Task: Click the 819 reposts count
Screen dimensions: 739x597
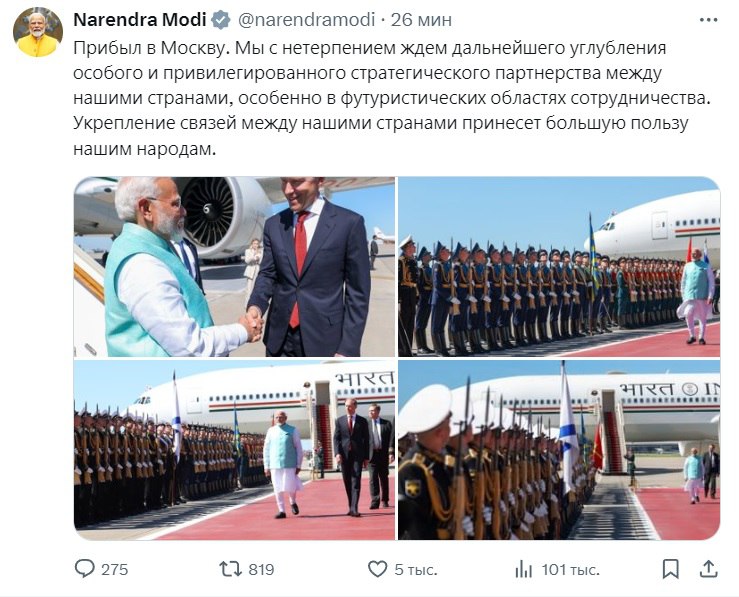Action: point(261,569)
